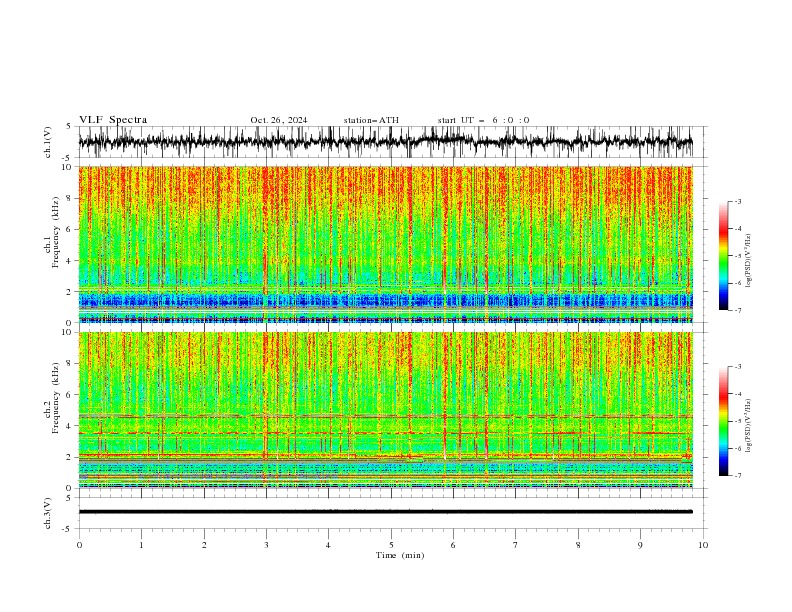Click the "0" tick on the time axis
This screenshot has height=612, width=792.
79,545
